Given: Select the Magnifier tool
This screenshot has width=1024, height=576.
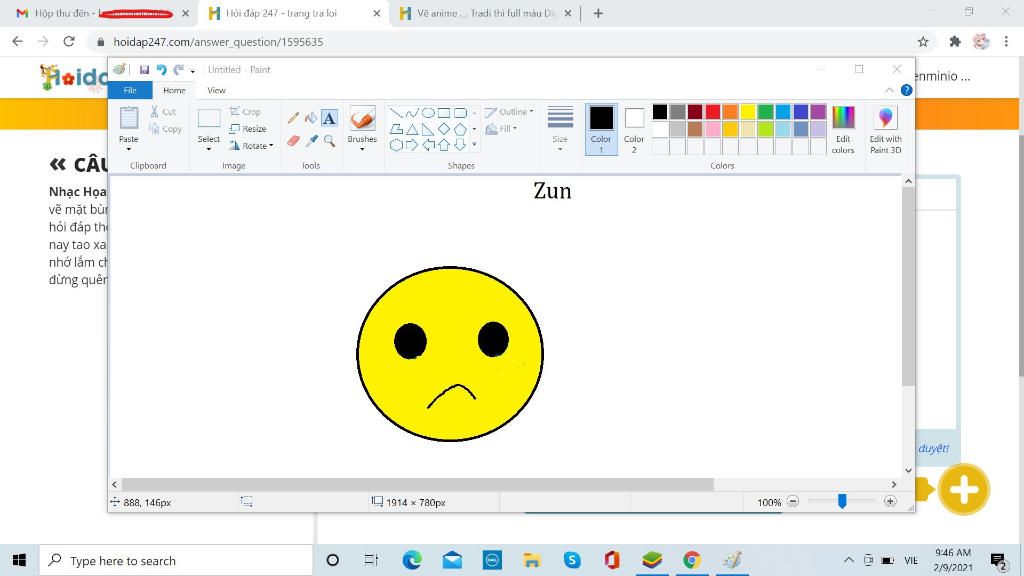Looking at the screenshot, I should (x=329, y=140).
